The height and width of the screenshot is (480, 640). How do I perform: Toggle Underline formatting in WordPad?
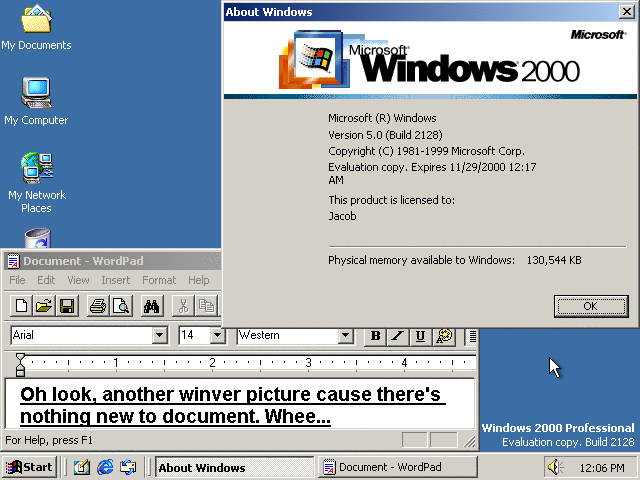click(420, 336)
